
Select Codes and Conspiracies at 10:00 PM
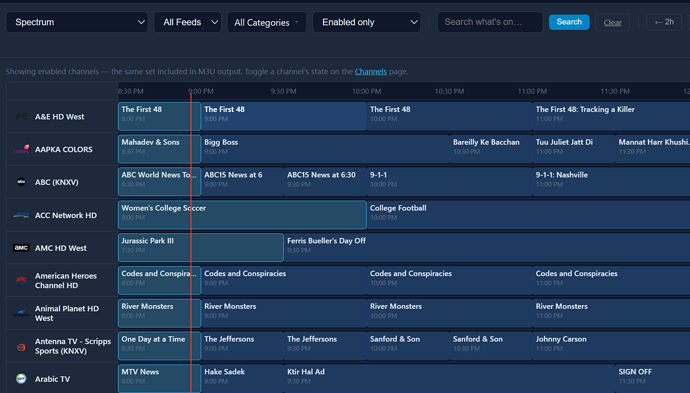pos(449,280)
